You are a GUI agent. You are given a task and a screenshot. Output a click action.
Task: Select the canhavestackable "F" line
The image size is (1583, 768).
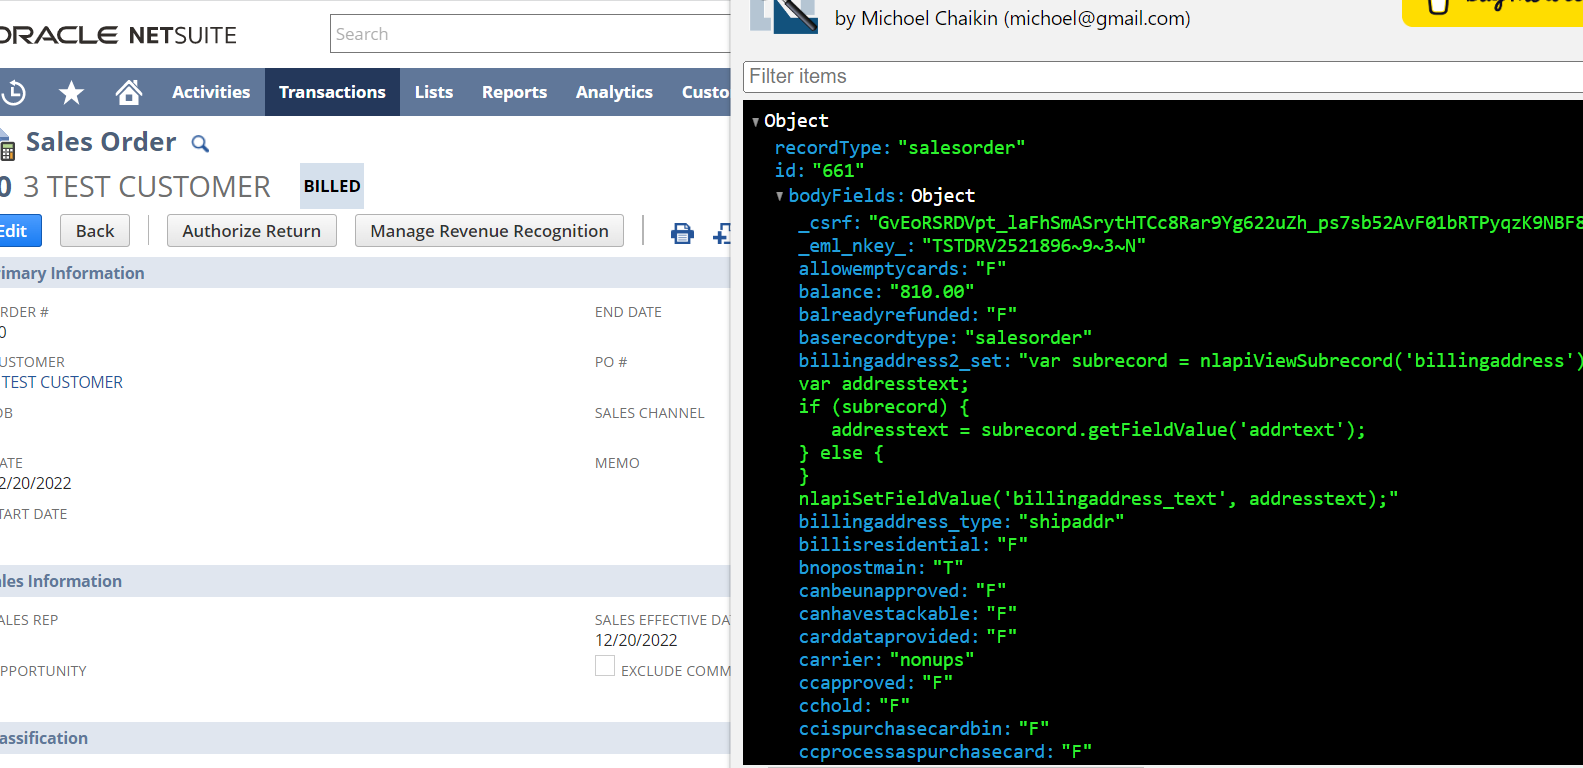point(908,614)
